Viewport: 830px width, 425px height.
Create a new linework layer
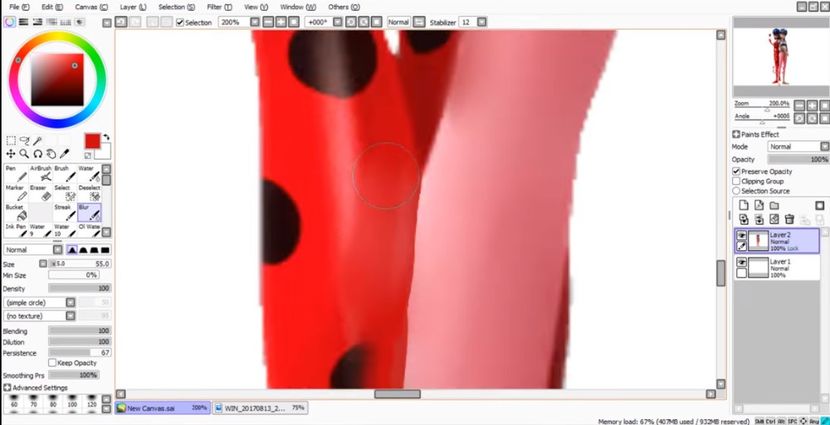tap(759, 205)
